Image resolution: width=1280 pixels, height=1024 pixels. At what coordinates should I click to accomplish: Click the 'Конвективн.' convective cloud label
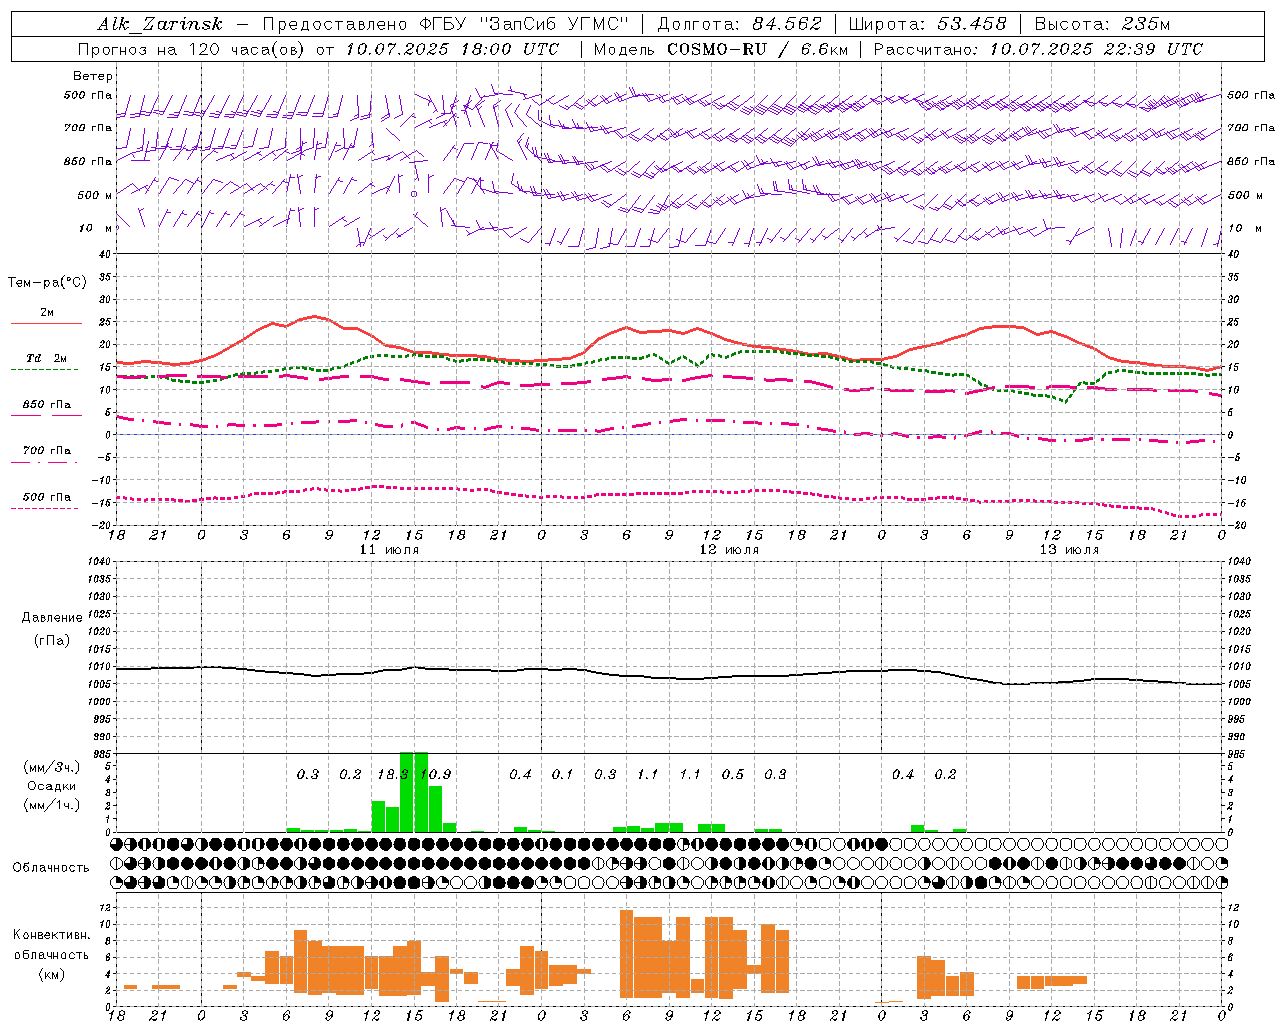tap(52, 935)
